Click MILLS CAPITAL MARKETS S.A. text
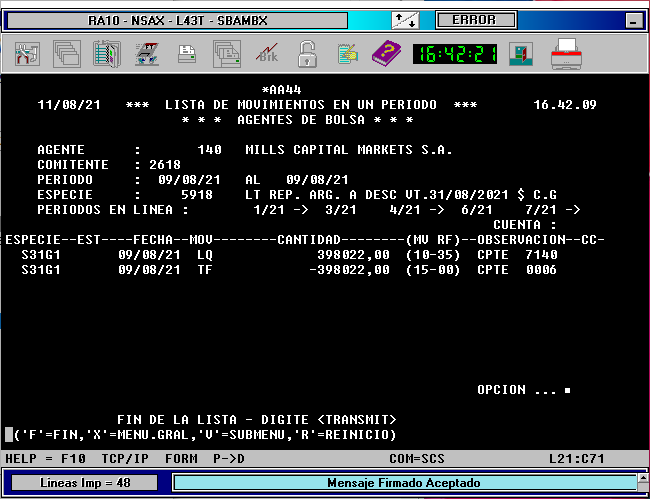This screenshot has width=650, height=499. 349,150
